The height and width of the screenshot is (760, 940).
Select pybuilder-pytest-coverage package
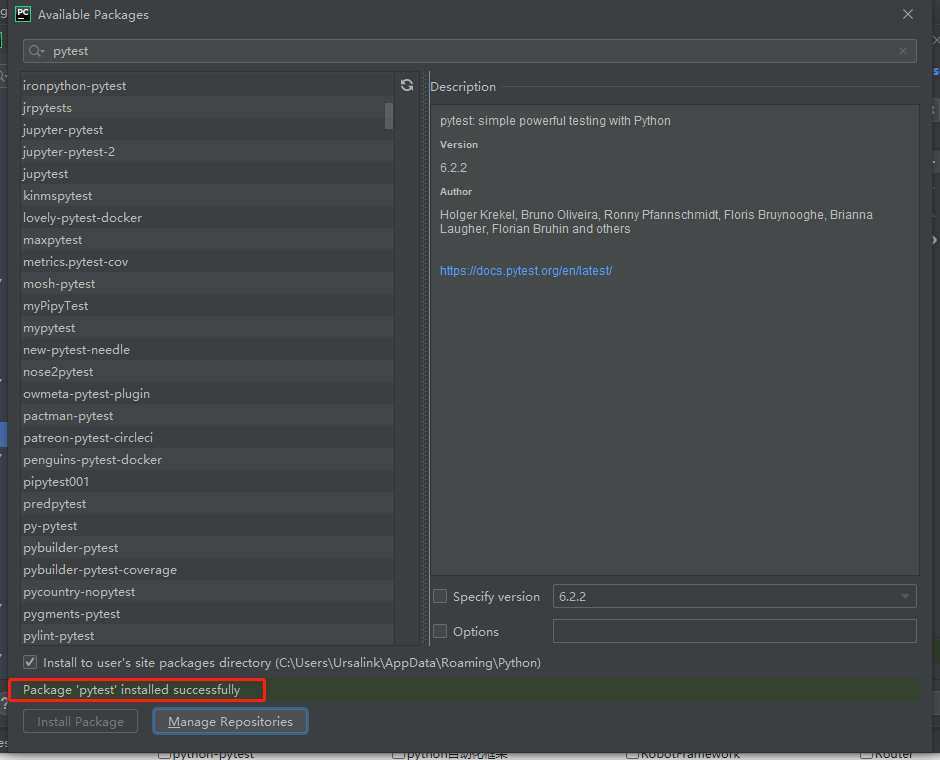click(207, 569)
